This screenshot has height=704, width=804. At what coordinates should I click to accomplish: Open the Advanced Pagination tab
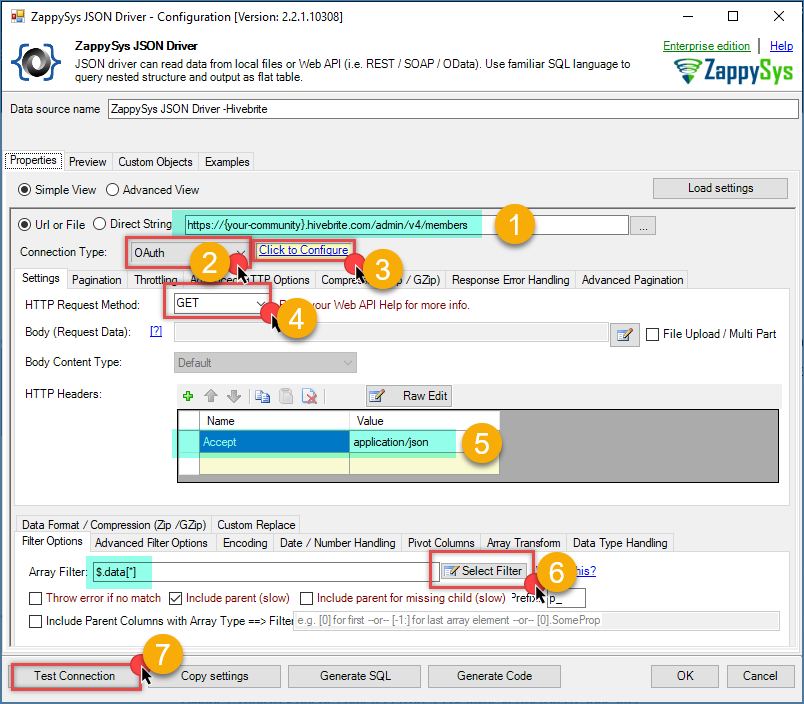pyautogui.click(x=632, y=280)
